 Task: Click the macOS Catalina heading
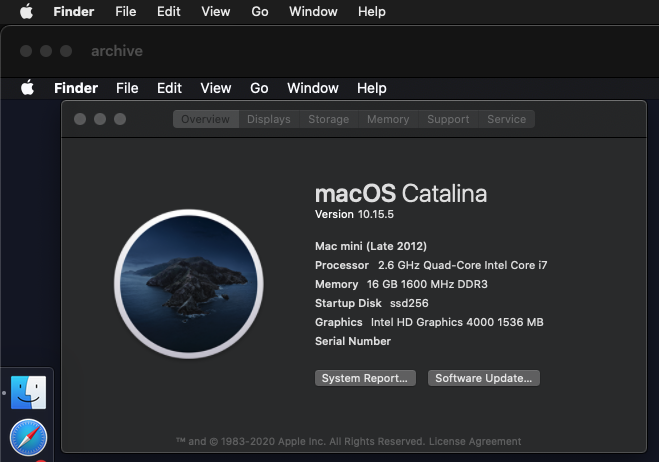[x=401, y=193]
